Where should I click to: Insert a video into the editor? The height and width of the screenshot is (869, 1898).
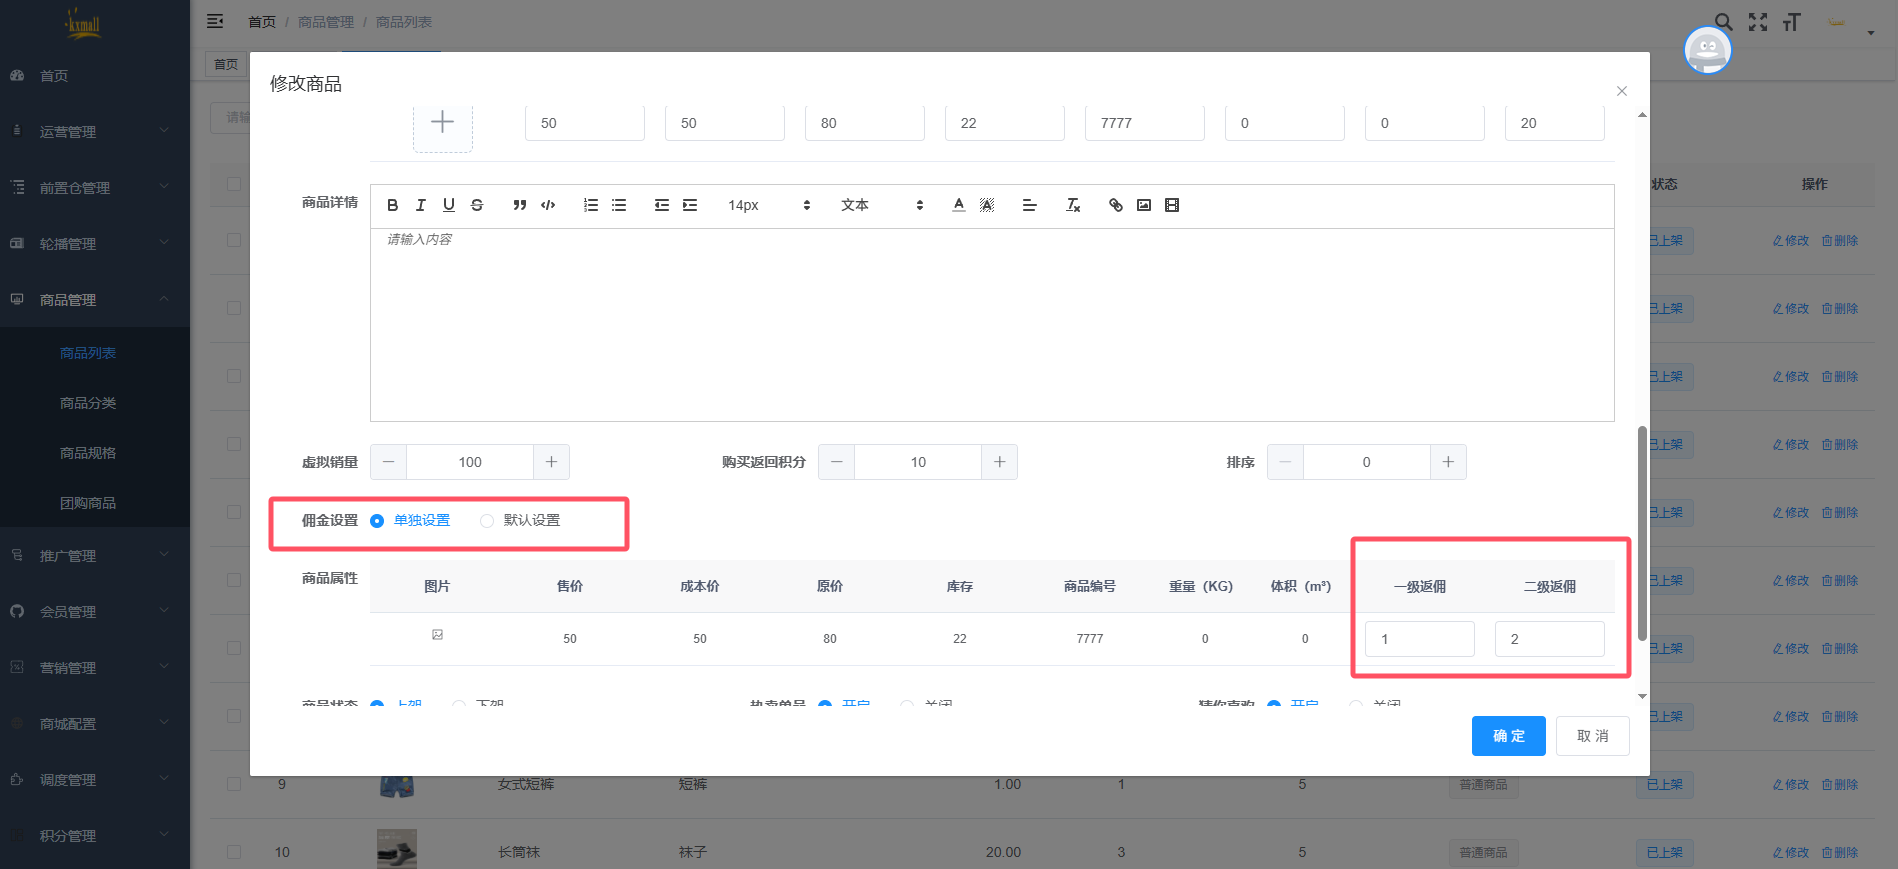pos(1172,205)
